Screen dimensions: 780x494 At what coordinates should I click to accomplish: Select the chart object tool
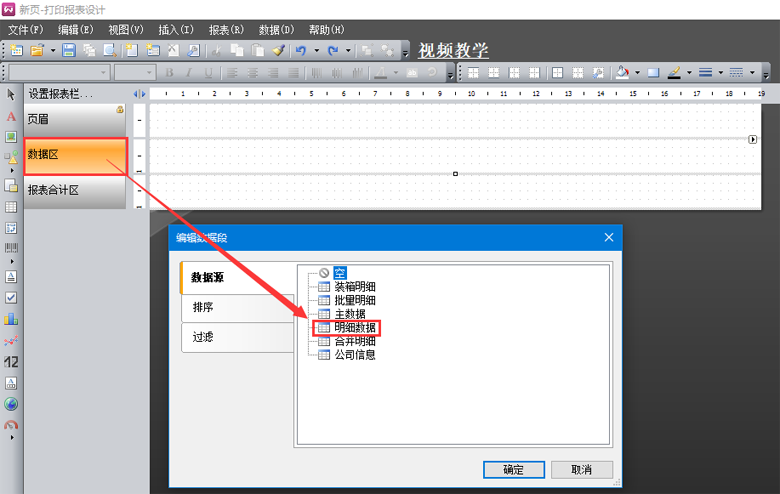click(x=11, y=318)
